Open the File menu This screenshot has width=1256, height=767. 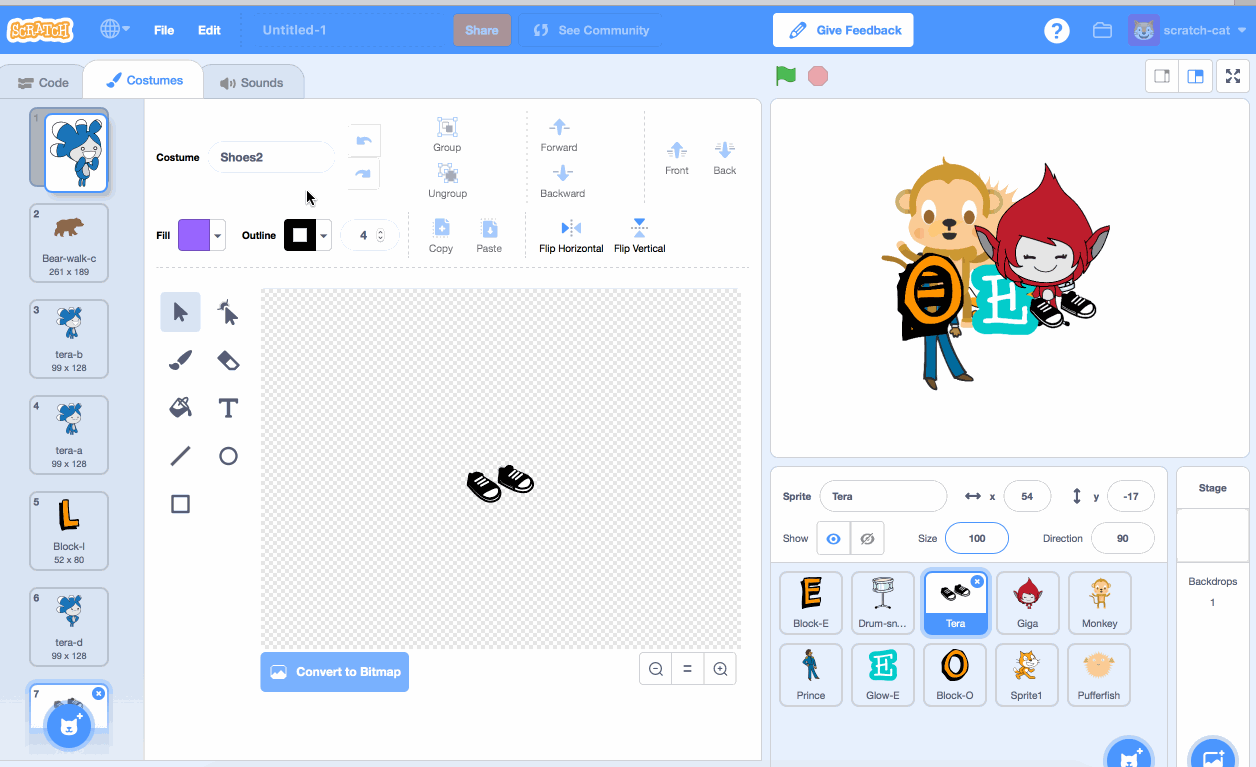pos(164,30)
